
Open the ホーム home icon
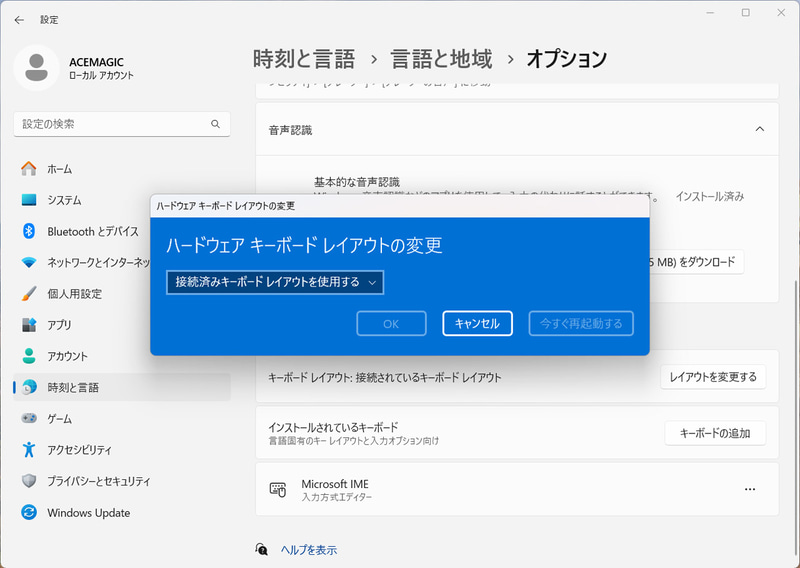(x=29, y=169)
